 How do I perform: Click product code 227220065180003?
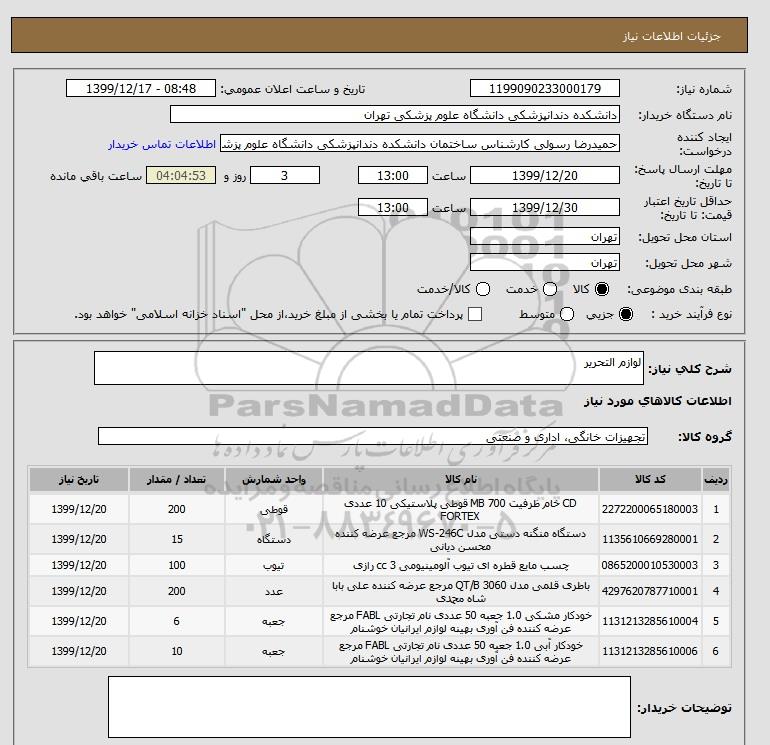pyautogui.click(x=650, y=509)
